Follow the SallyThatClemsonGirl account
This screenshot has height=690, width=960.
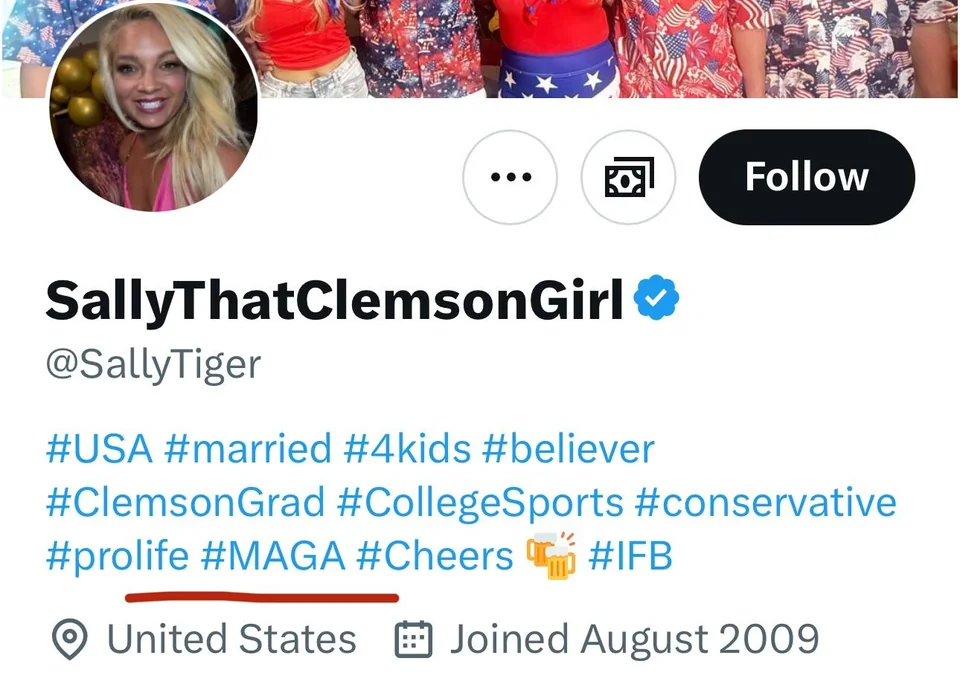point(806,177)
